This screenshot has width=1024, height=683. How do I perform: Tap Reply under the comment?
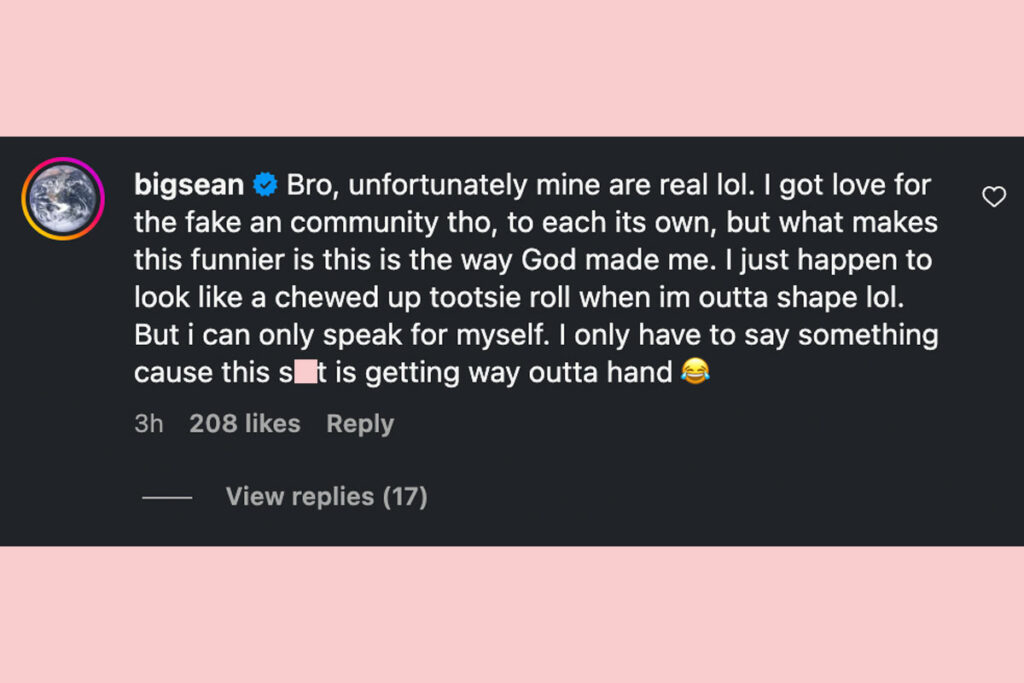click(359, 423)
